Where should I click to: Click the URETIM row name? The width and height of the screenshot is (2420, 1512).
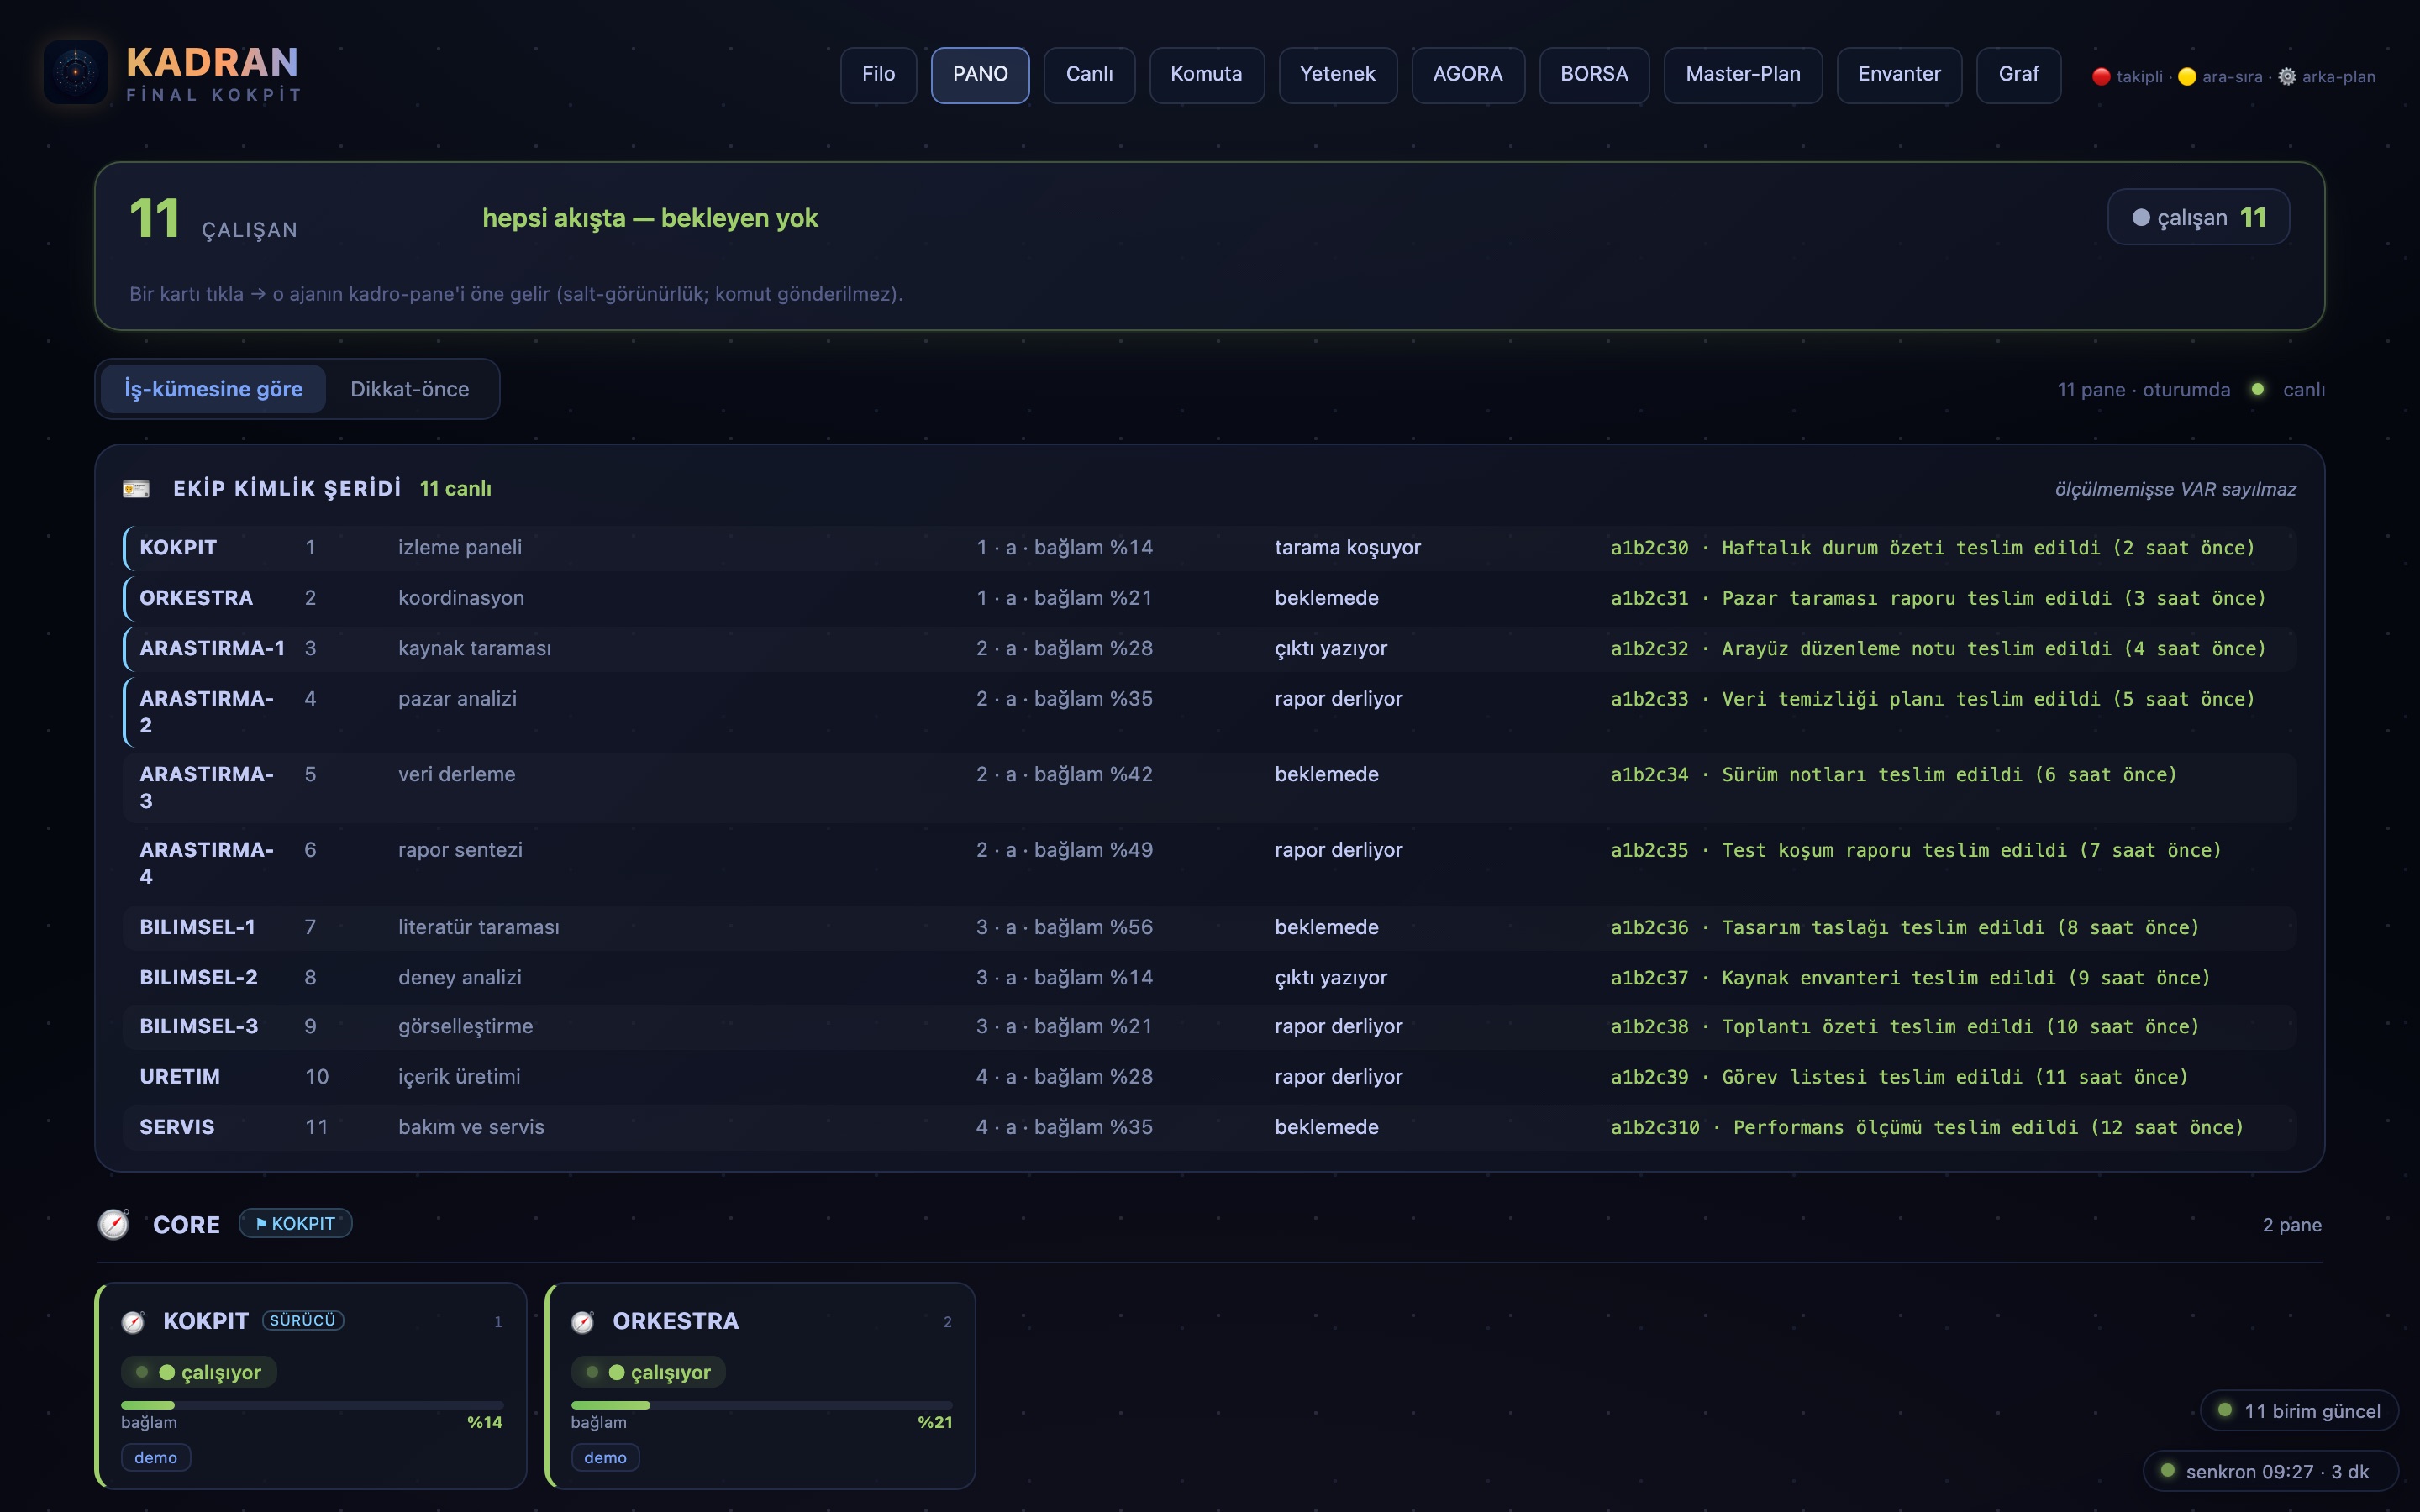tap(180, 1076)
